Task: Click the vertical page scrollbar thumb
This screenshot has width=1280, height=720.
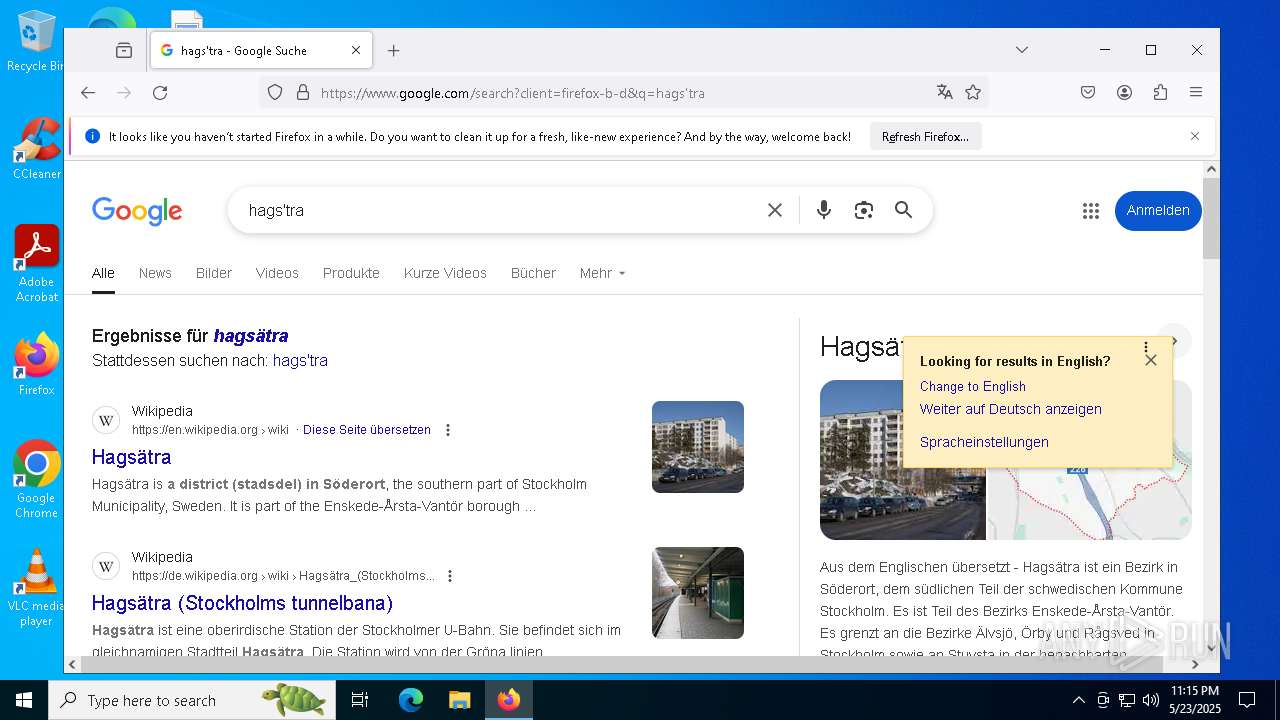Action: click(x=1211, y=219)
